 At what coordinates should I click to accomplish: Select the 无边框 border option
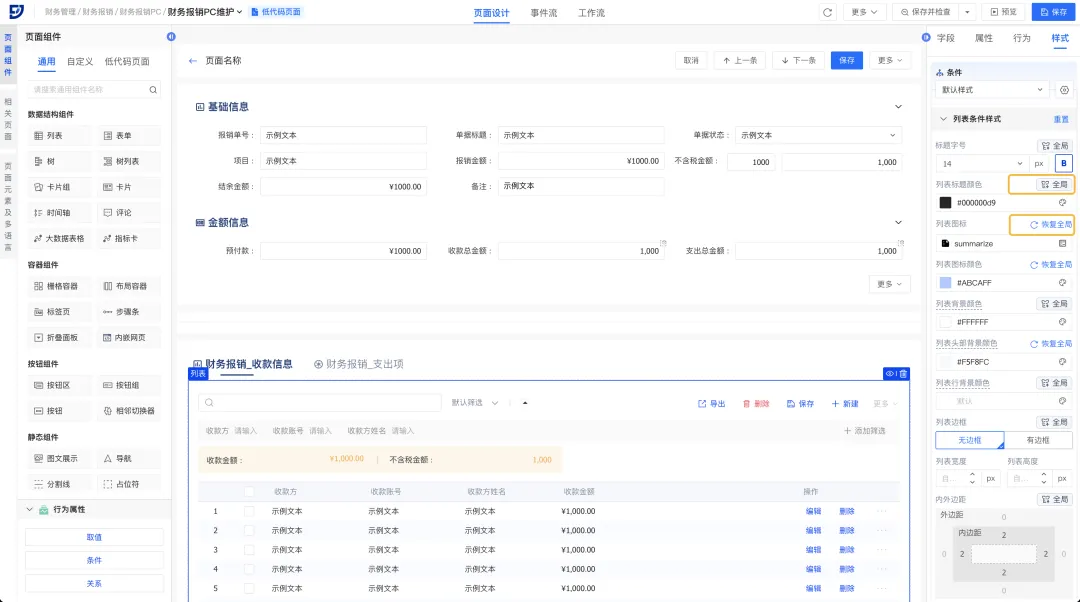[x=969, y=440]
